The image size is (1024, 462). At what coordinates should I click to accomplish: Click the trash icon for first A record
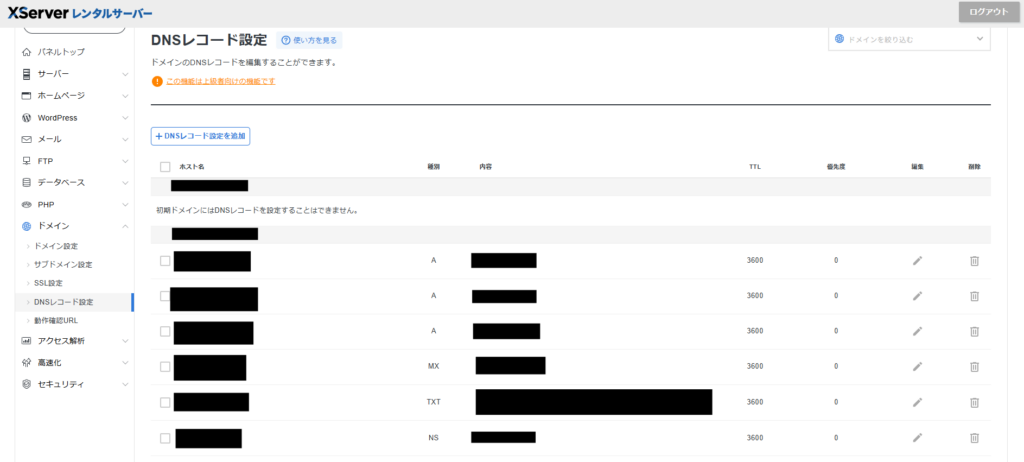[x=974, y=261]
